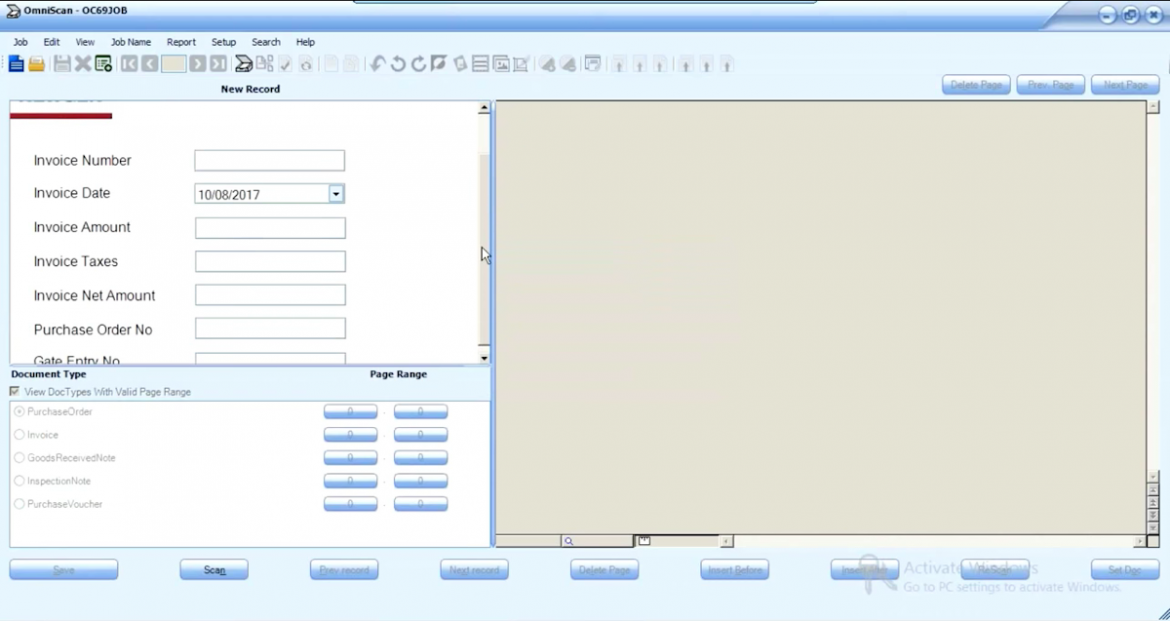This screenshot has height=621, width=1170.
Task: Open the Search menu for queries
Action: (x=265, y=42)
